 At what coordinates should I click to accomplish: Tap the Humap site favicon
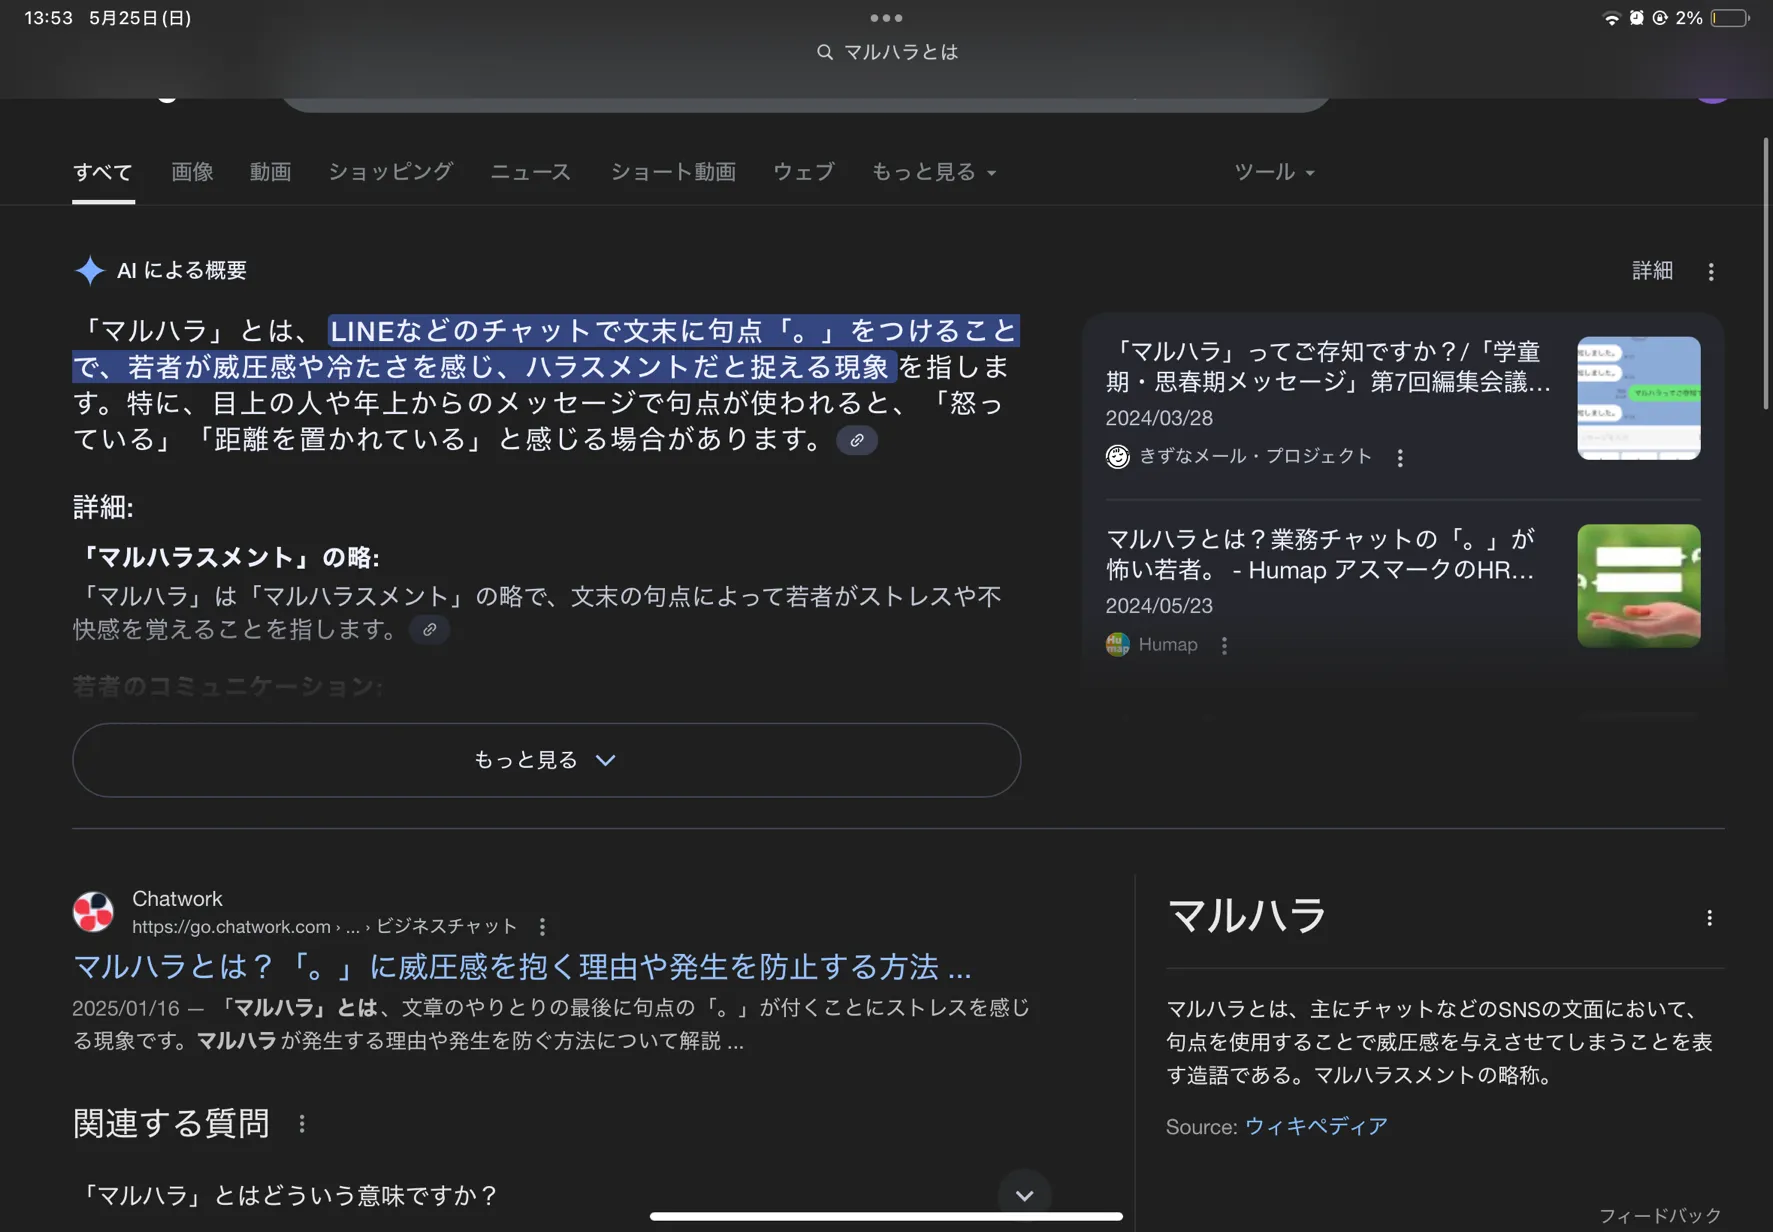point(1117,645)
